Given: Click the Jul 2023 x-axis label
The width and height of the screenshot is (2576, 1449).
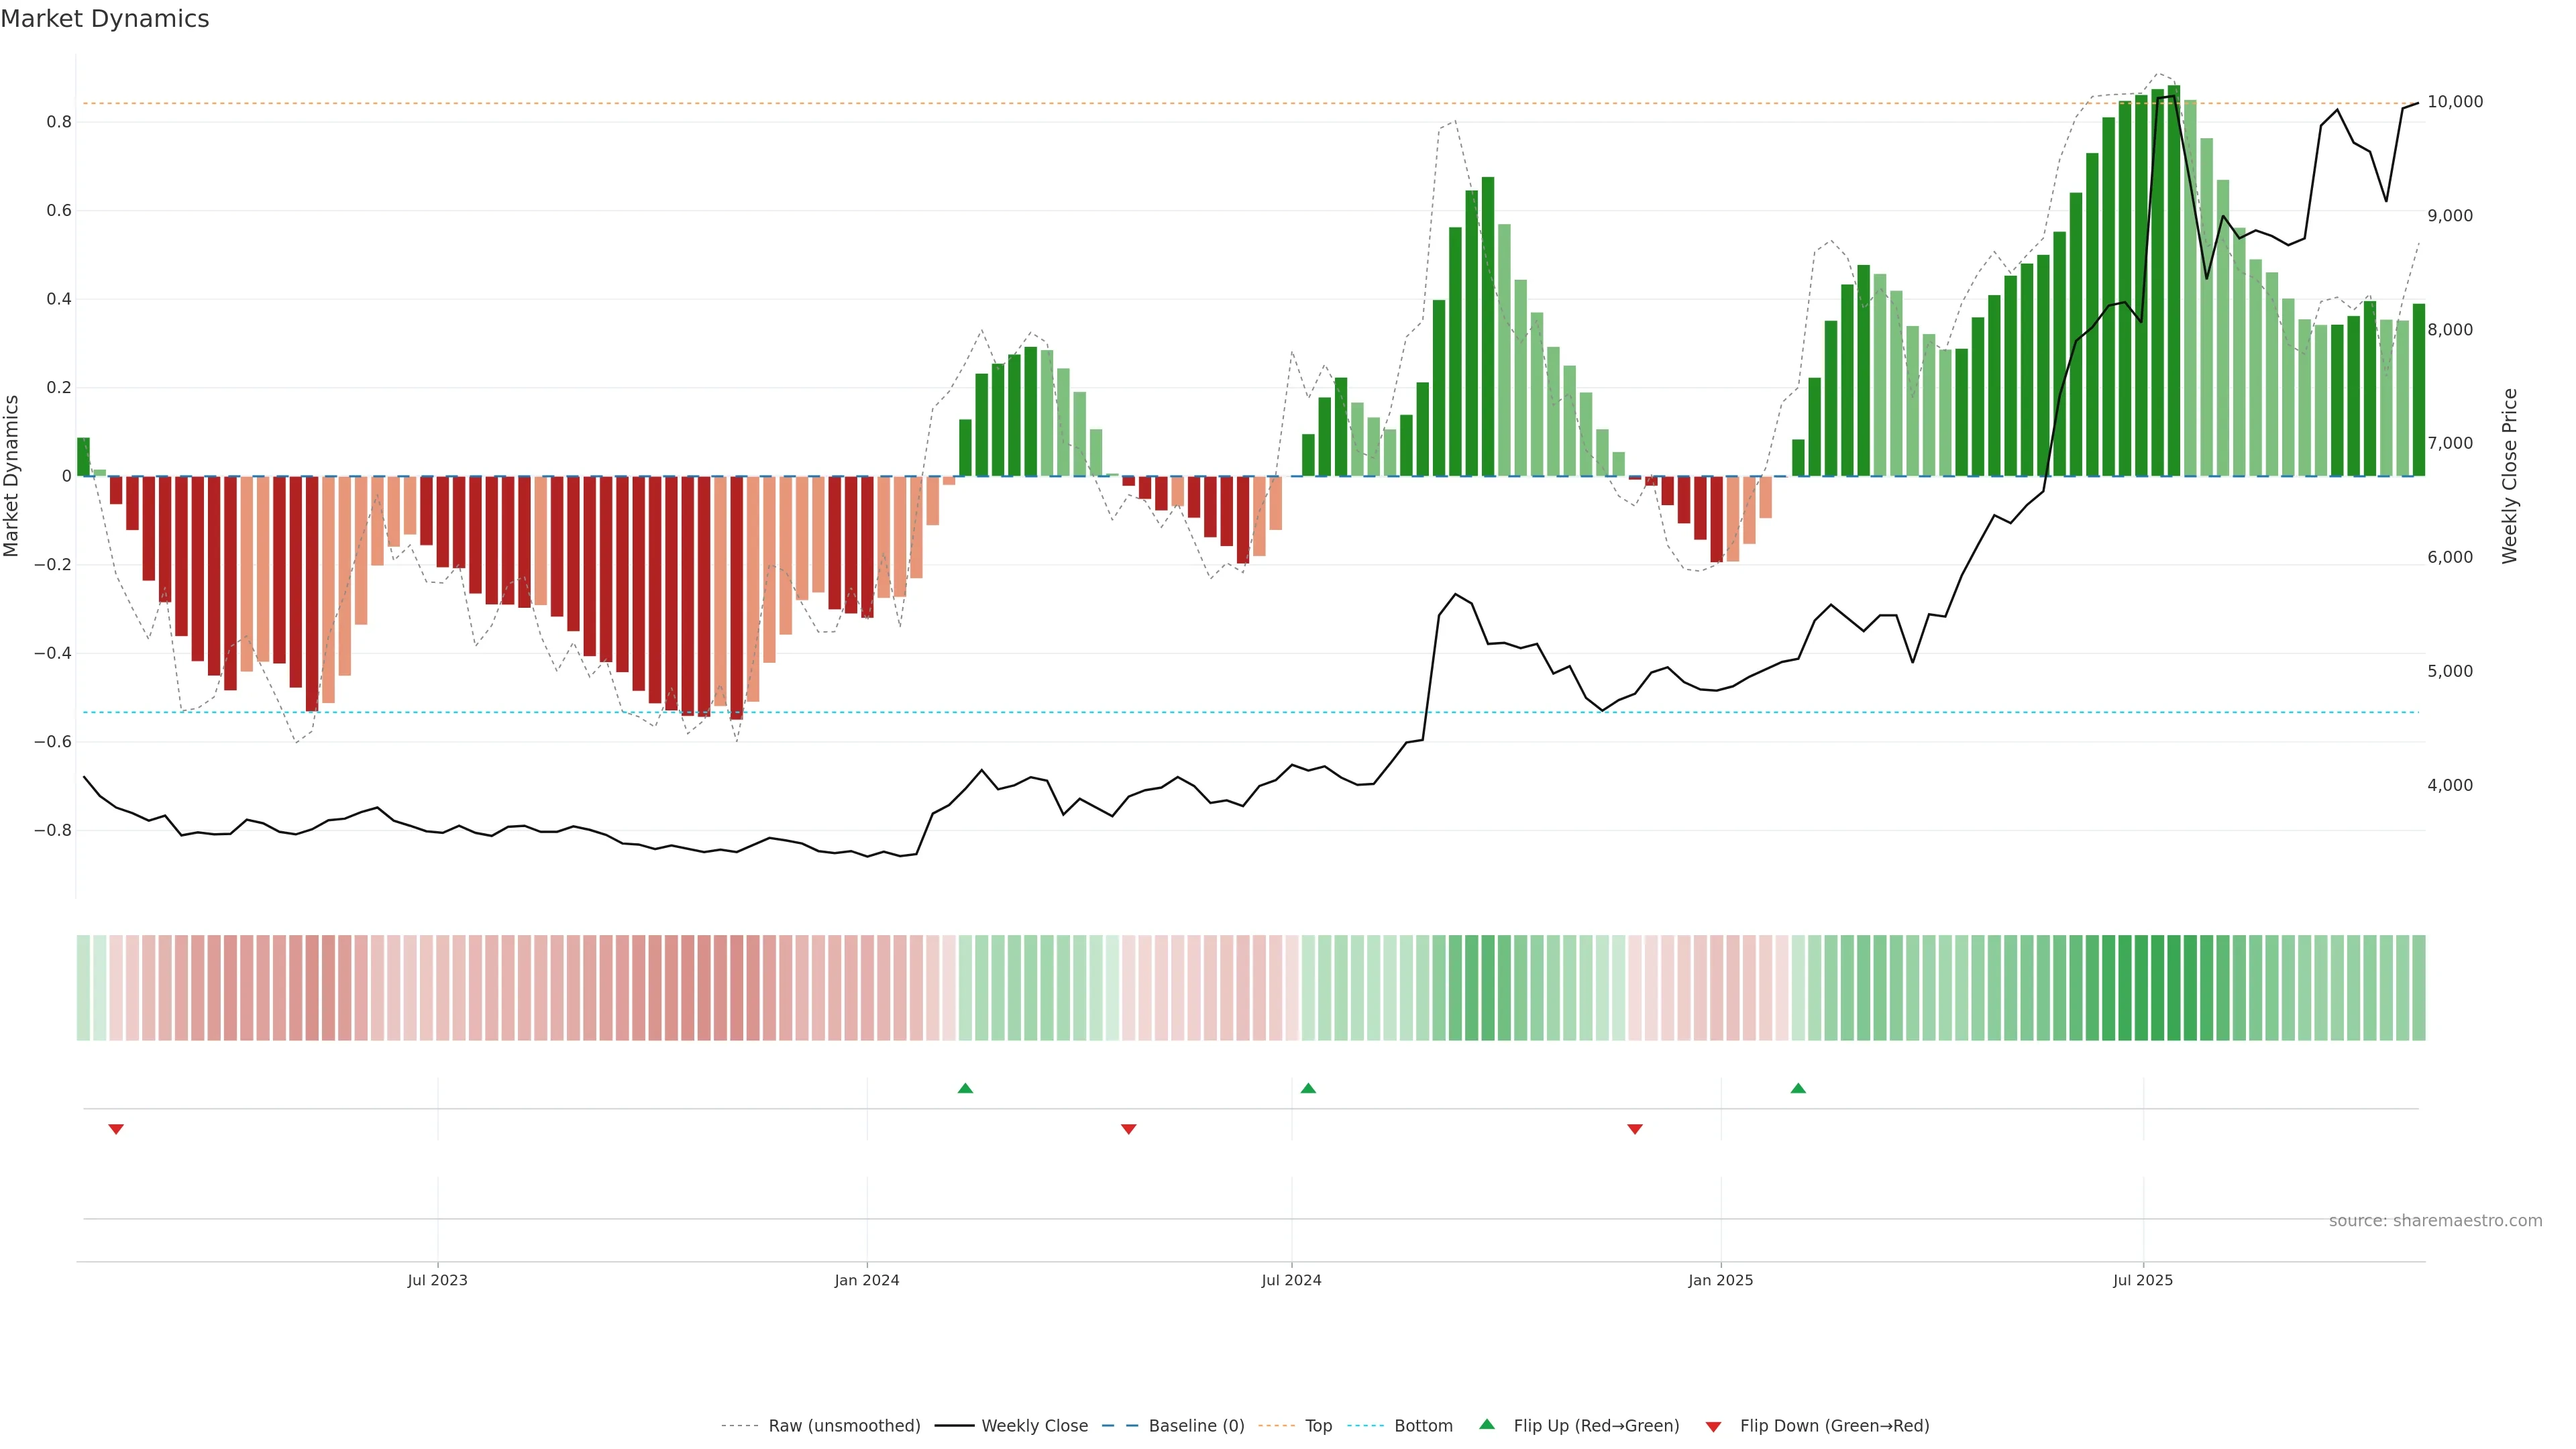Looking at the screenshot, I should (437, 1280).
